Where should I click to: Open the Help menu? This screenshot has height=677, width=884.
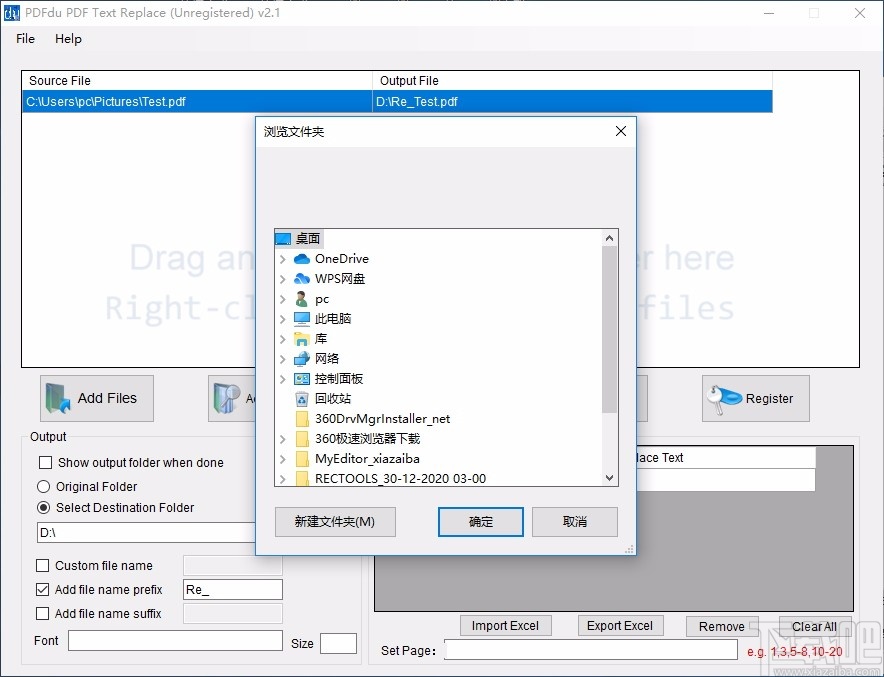tap(68, 39)
